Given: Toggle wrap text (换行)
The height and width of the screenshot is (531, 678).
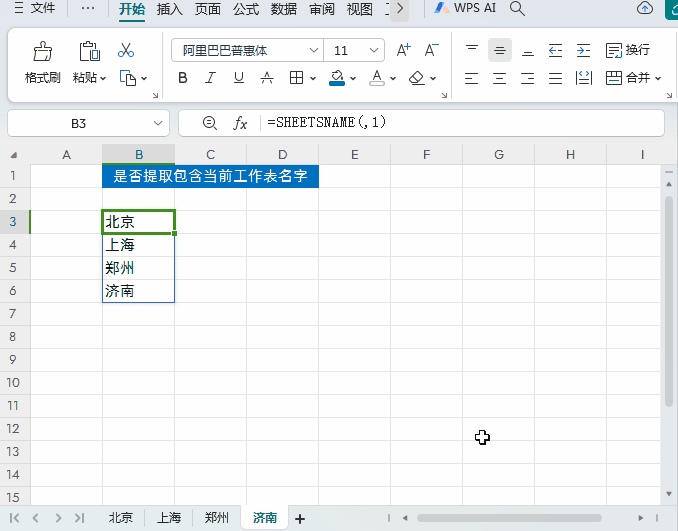Looking at the screenshot, I should [x=628, y=50].
